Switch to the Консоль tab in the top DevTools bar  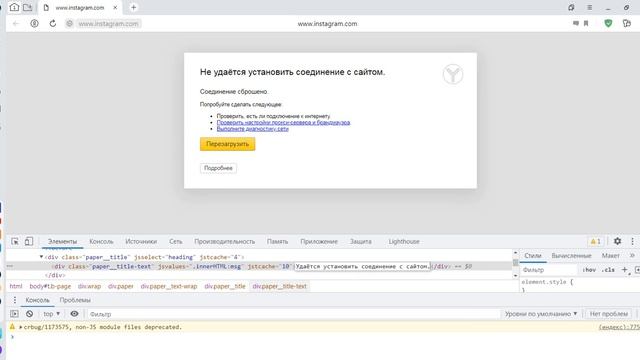coord(101,241)
